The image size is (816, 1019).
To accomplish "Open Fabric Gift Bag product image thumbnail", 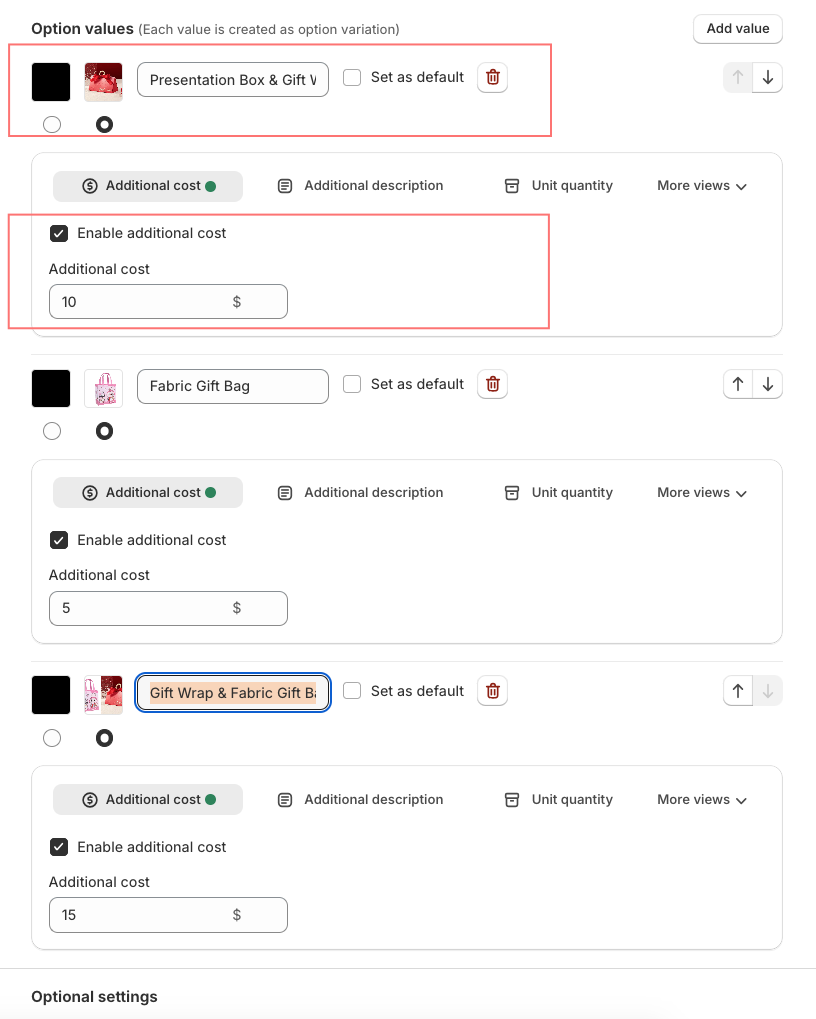I will 104,389.
